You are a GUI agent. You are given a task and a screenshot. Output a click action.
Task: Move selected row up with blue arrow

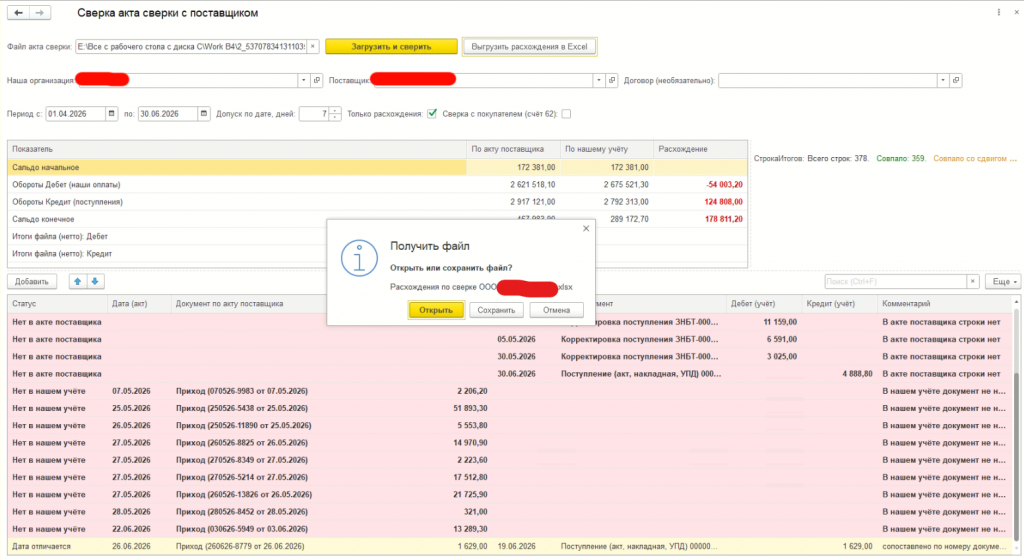tap(78, 282)
